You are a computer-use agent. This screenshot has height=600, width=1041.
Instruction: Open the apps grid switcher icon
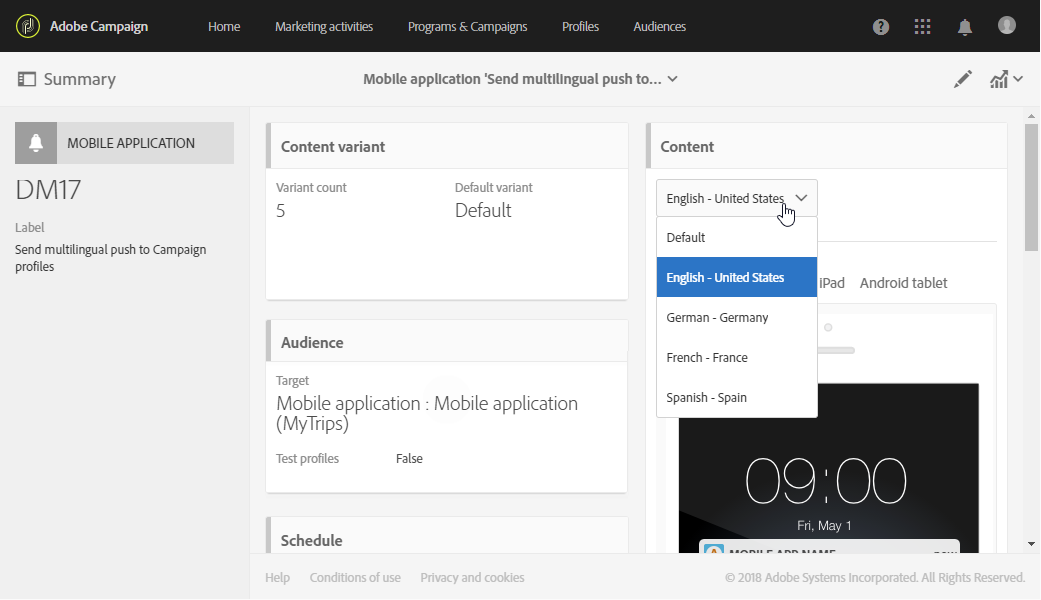[x=922, y=27]
